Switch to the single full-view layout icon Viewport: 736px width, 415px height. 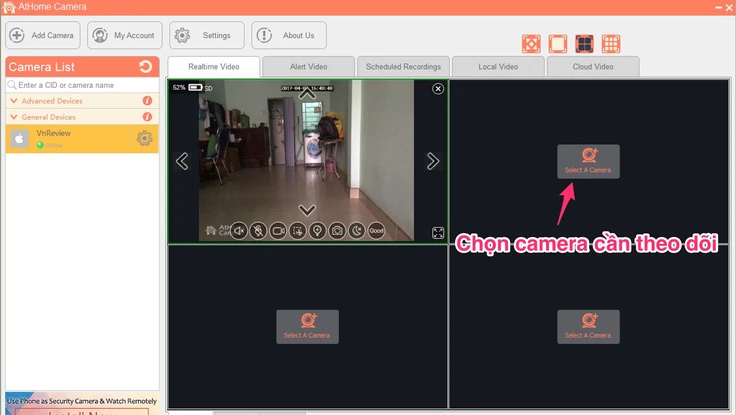coord(531,44)
